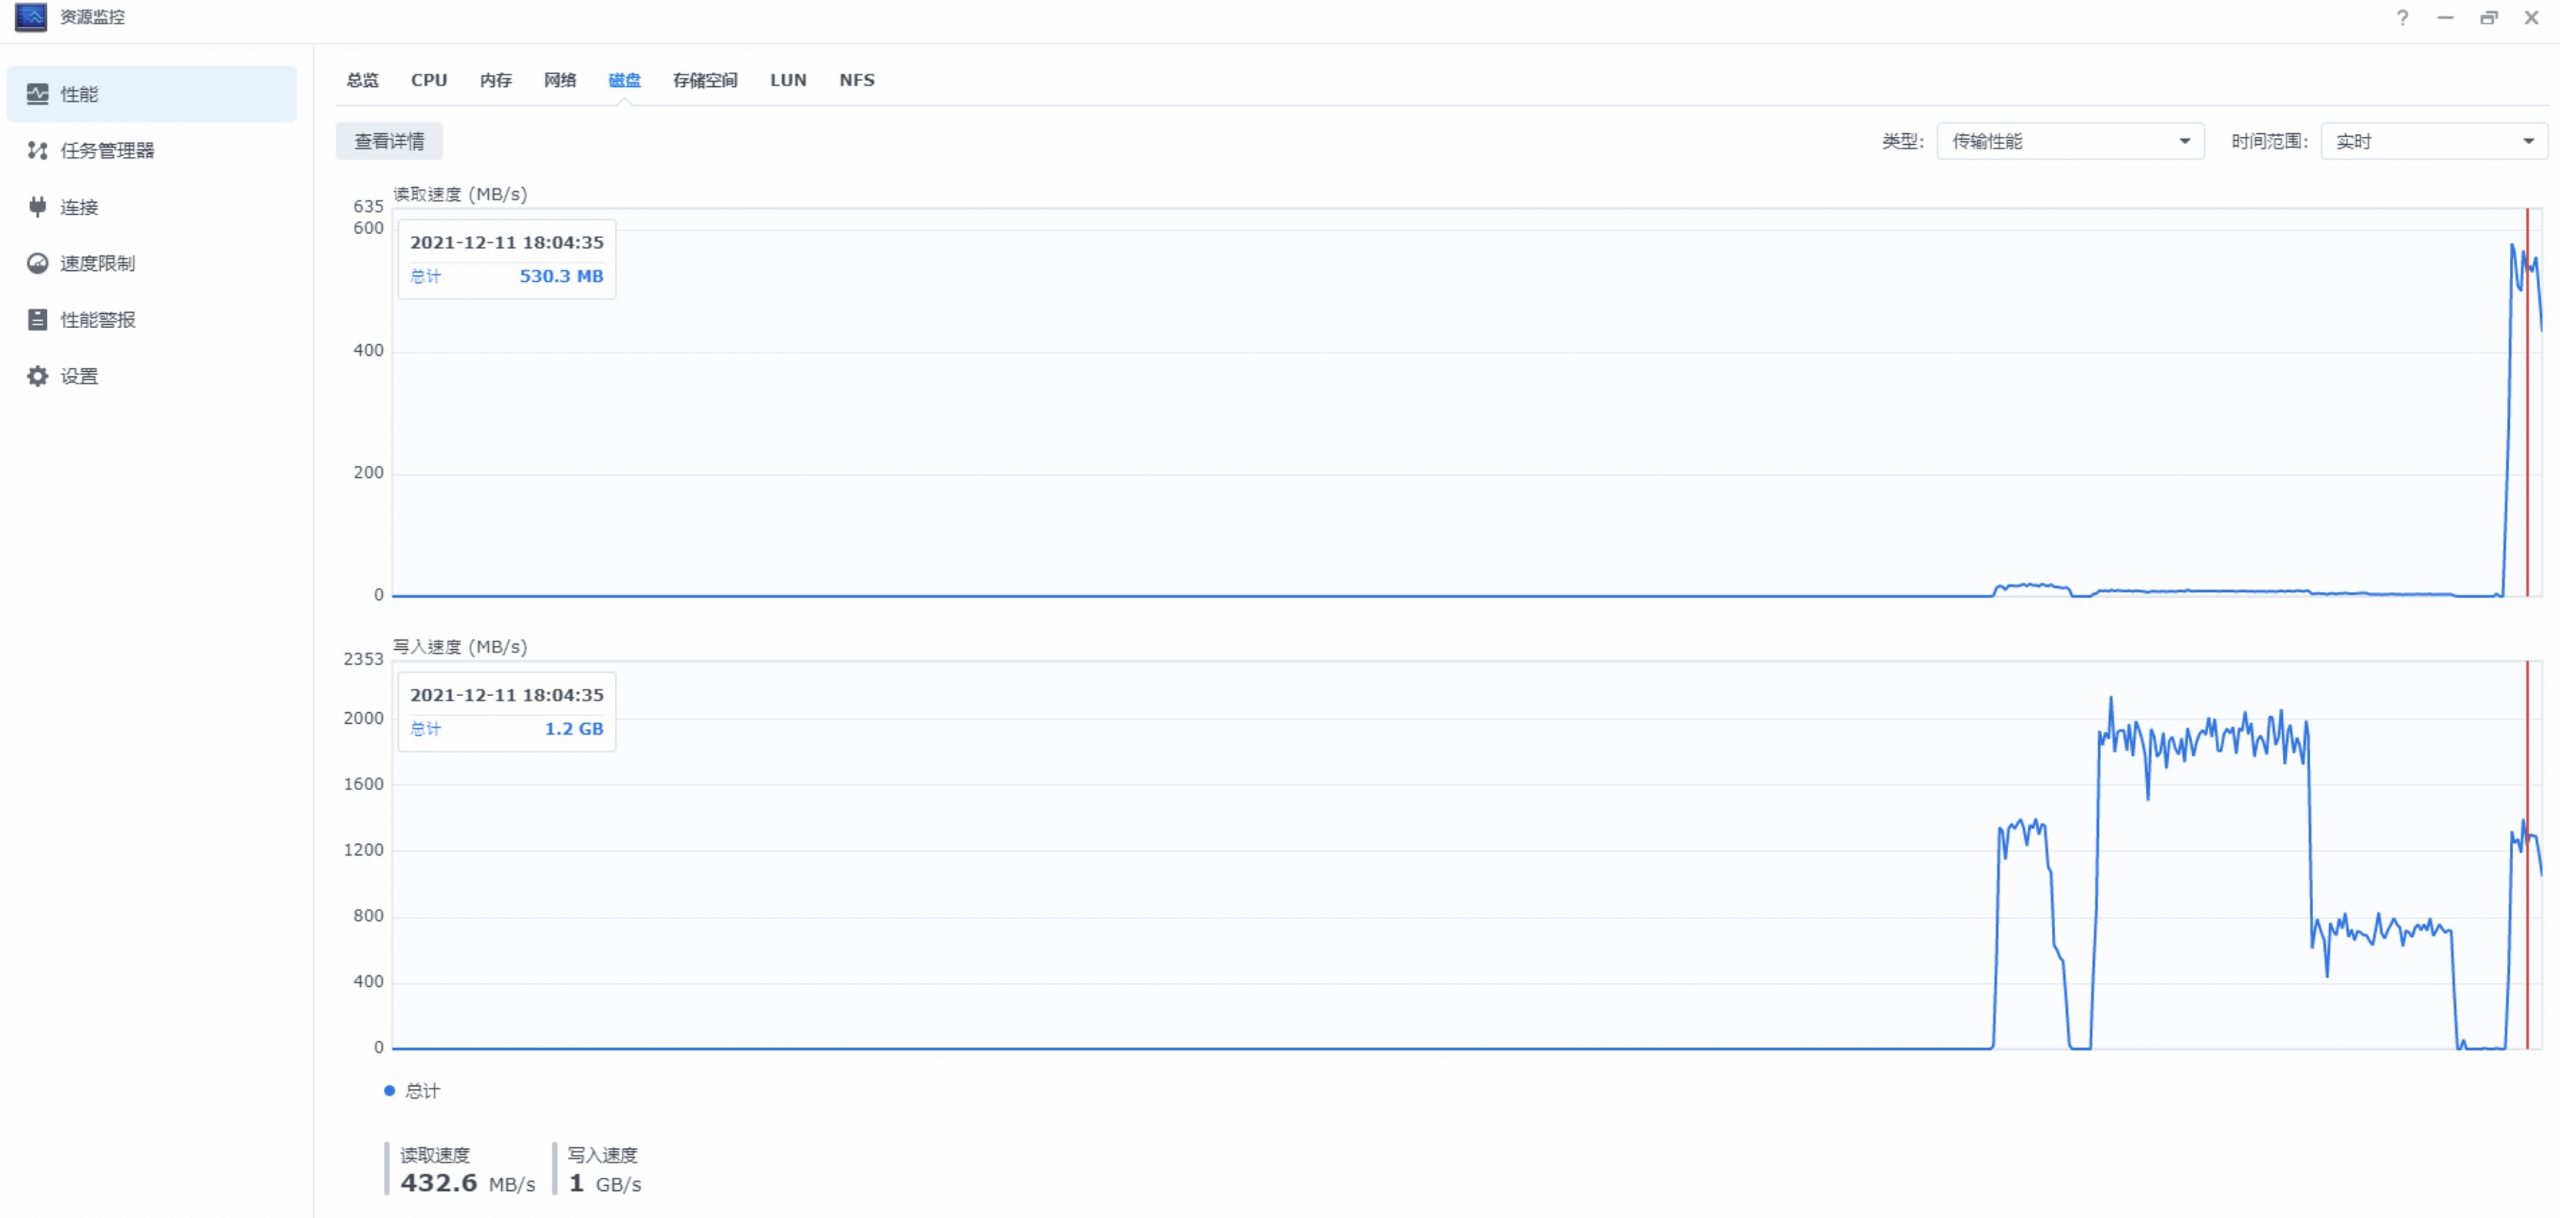
Task: Toggle the 总计 legend series dot
Action: tap(390, 1091)
